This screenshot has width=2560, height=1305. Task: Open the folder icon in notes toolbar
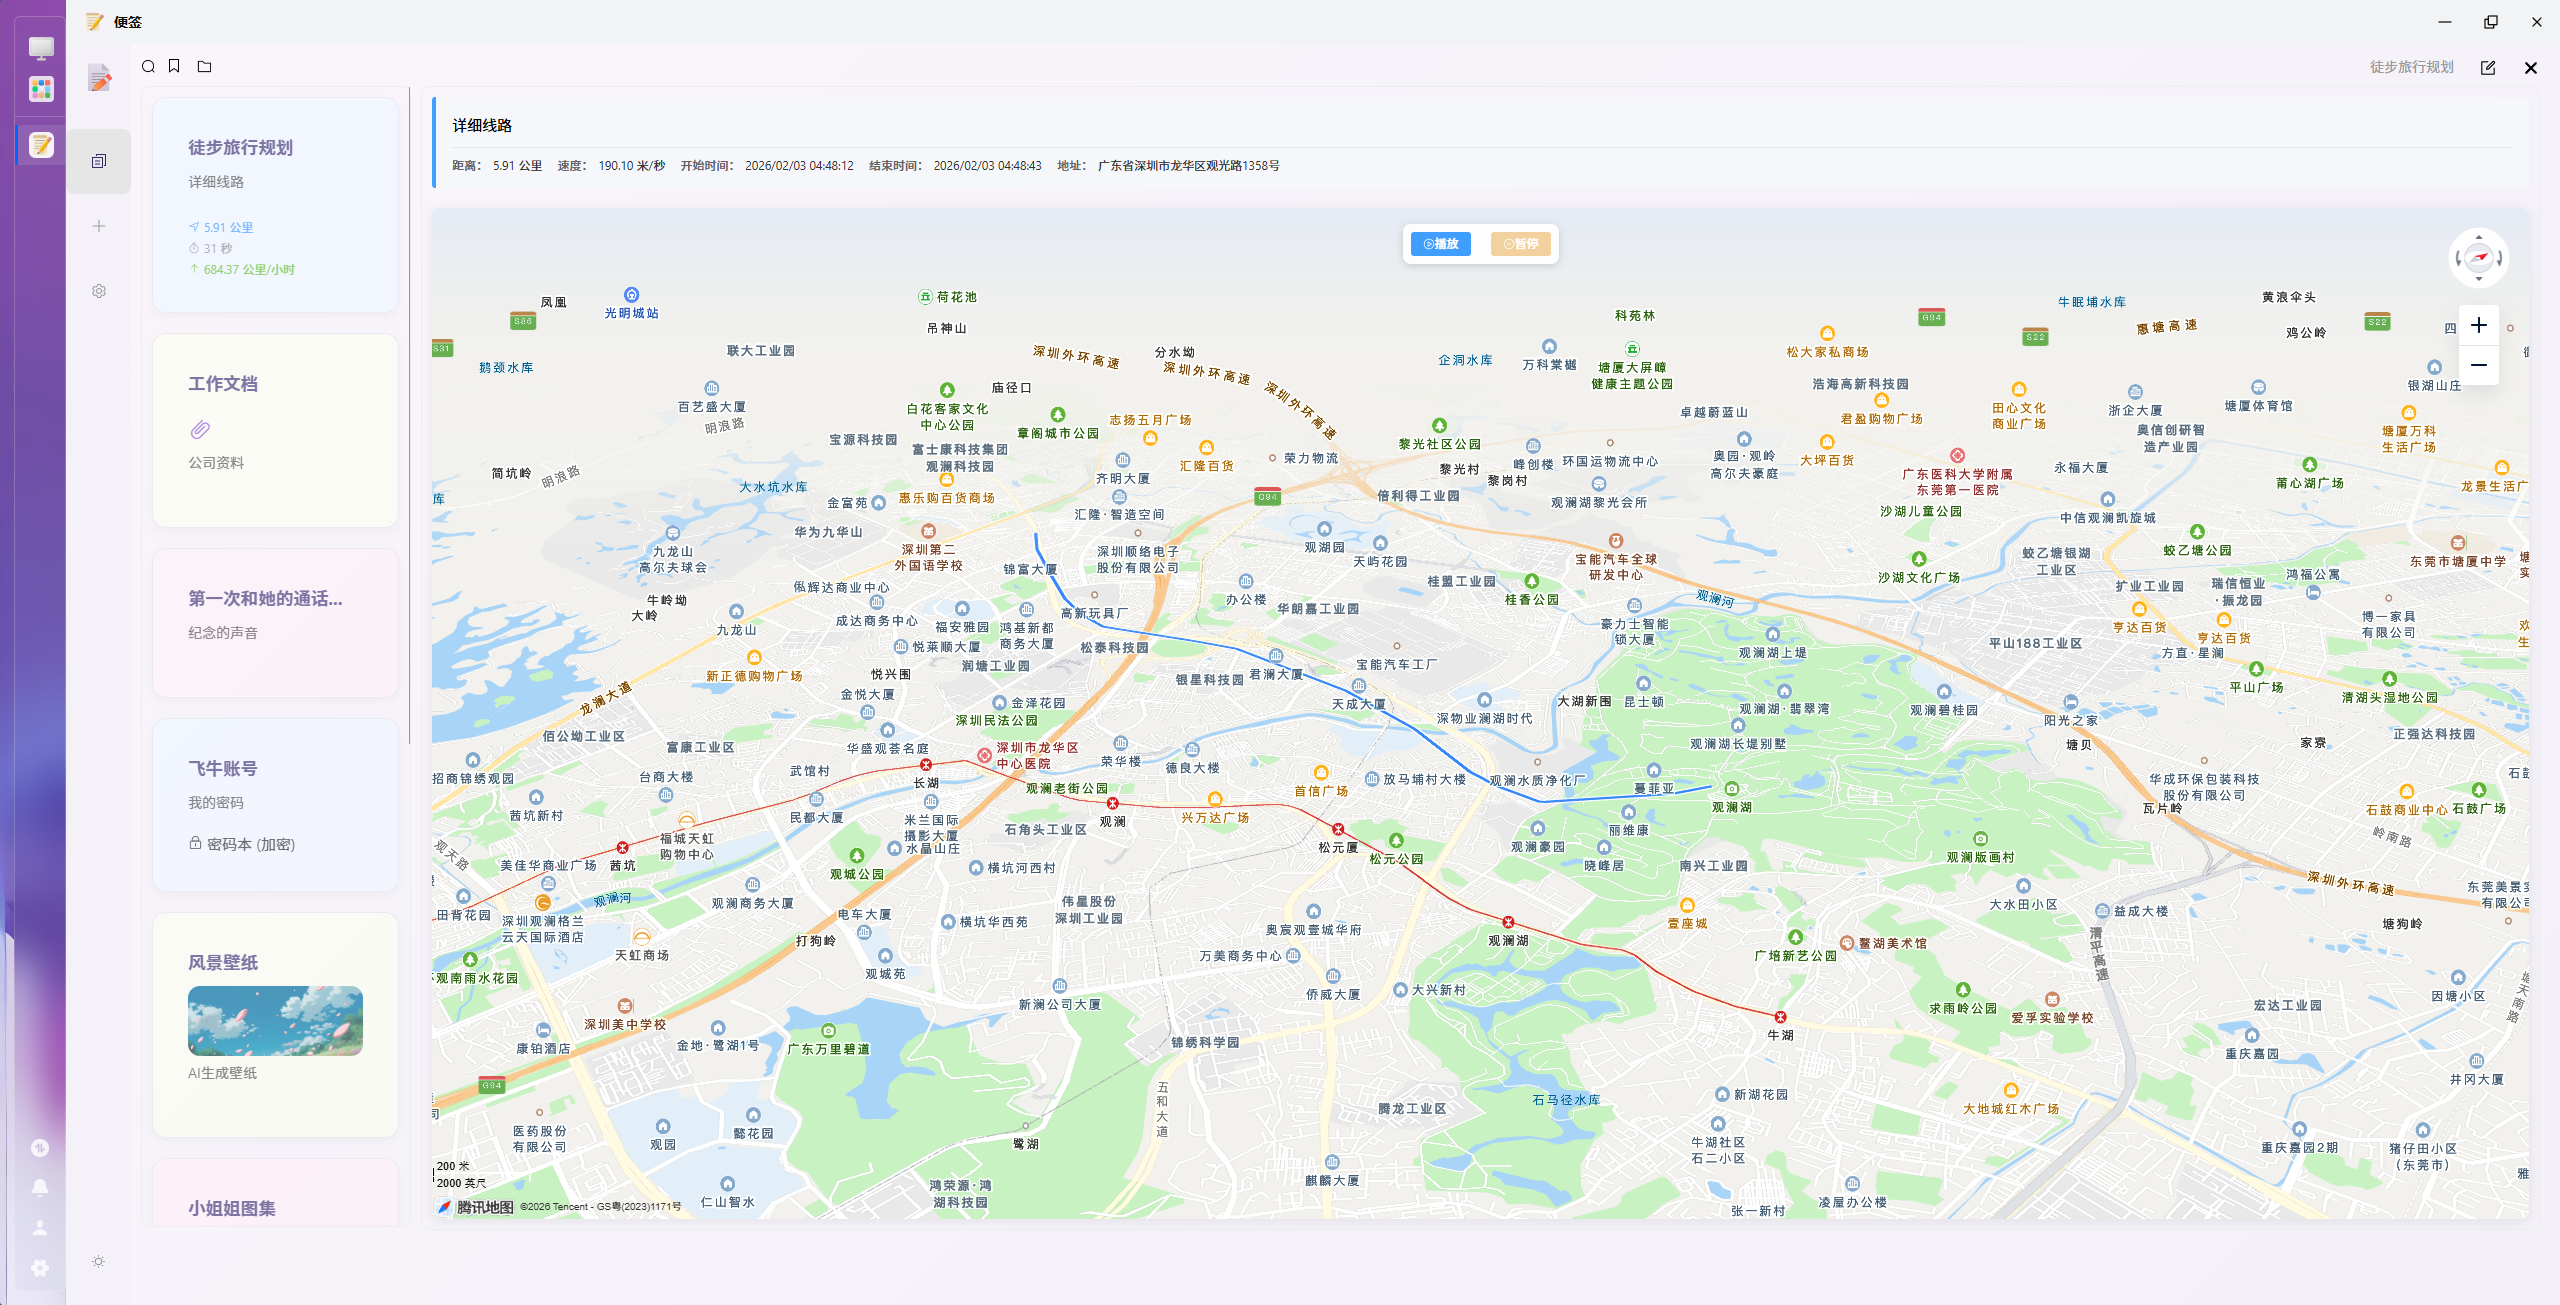pos(204,67)
